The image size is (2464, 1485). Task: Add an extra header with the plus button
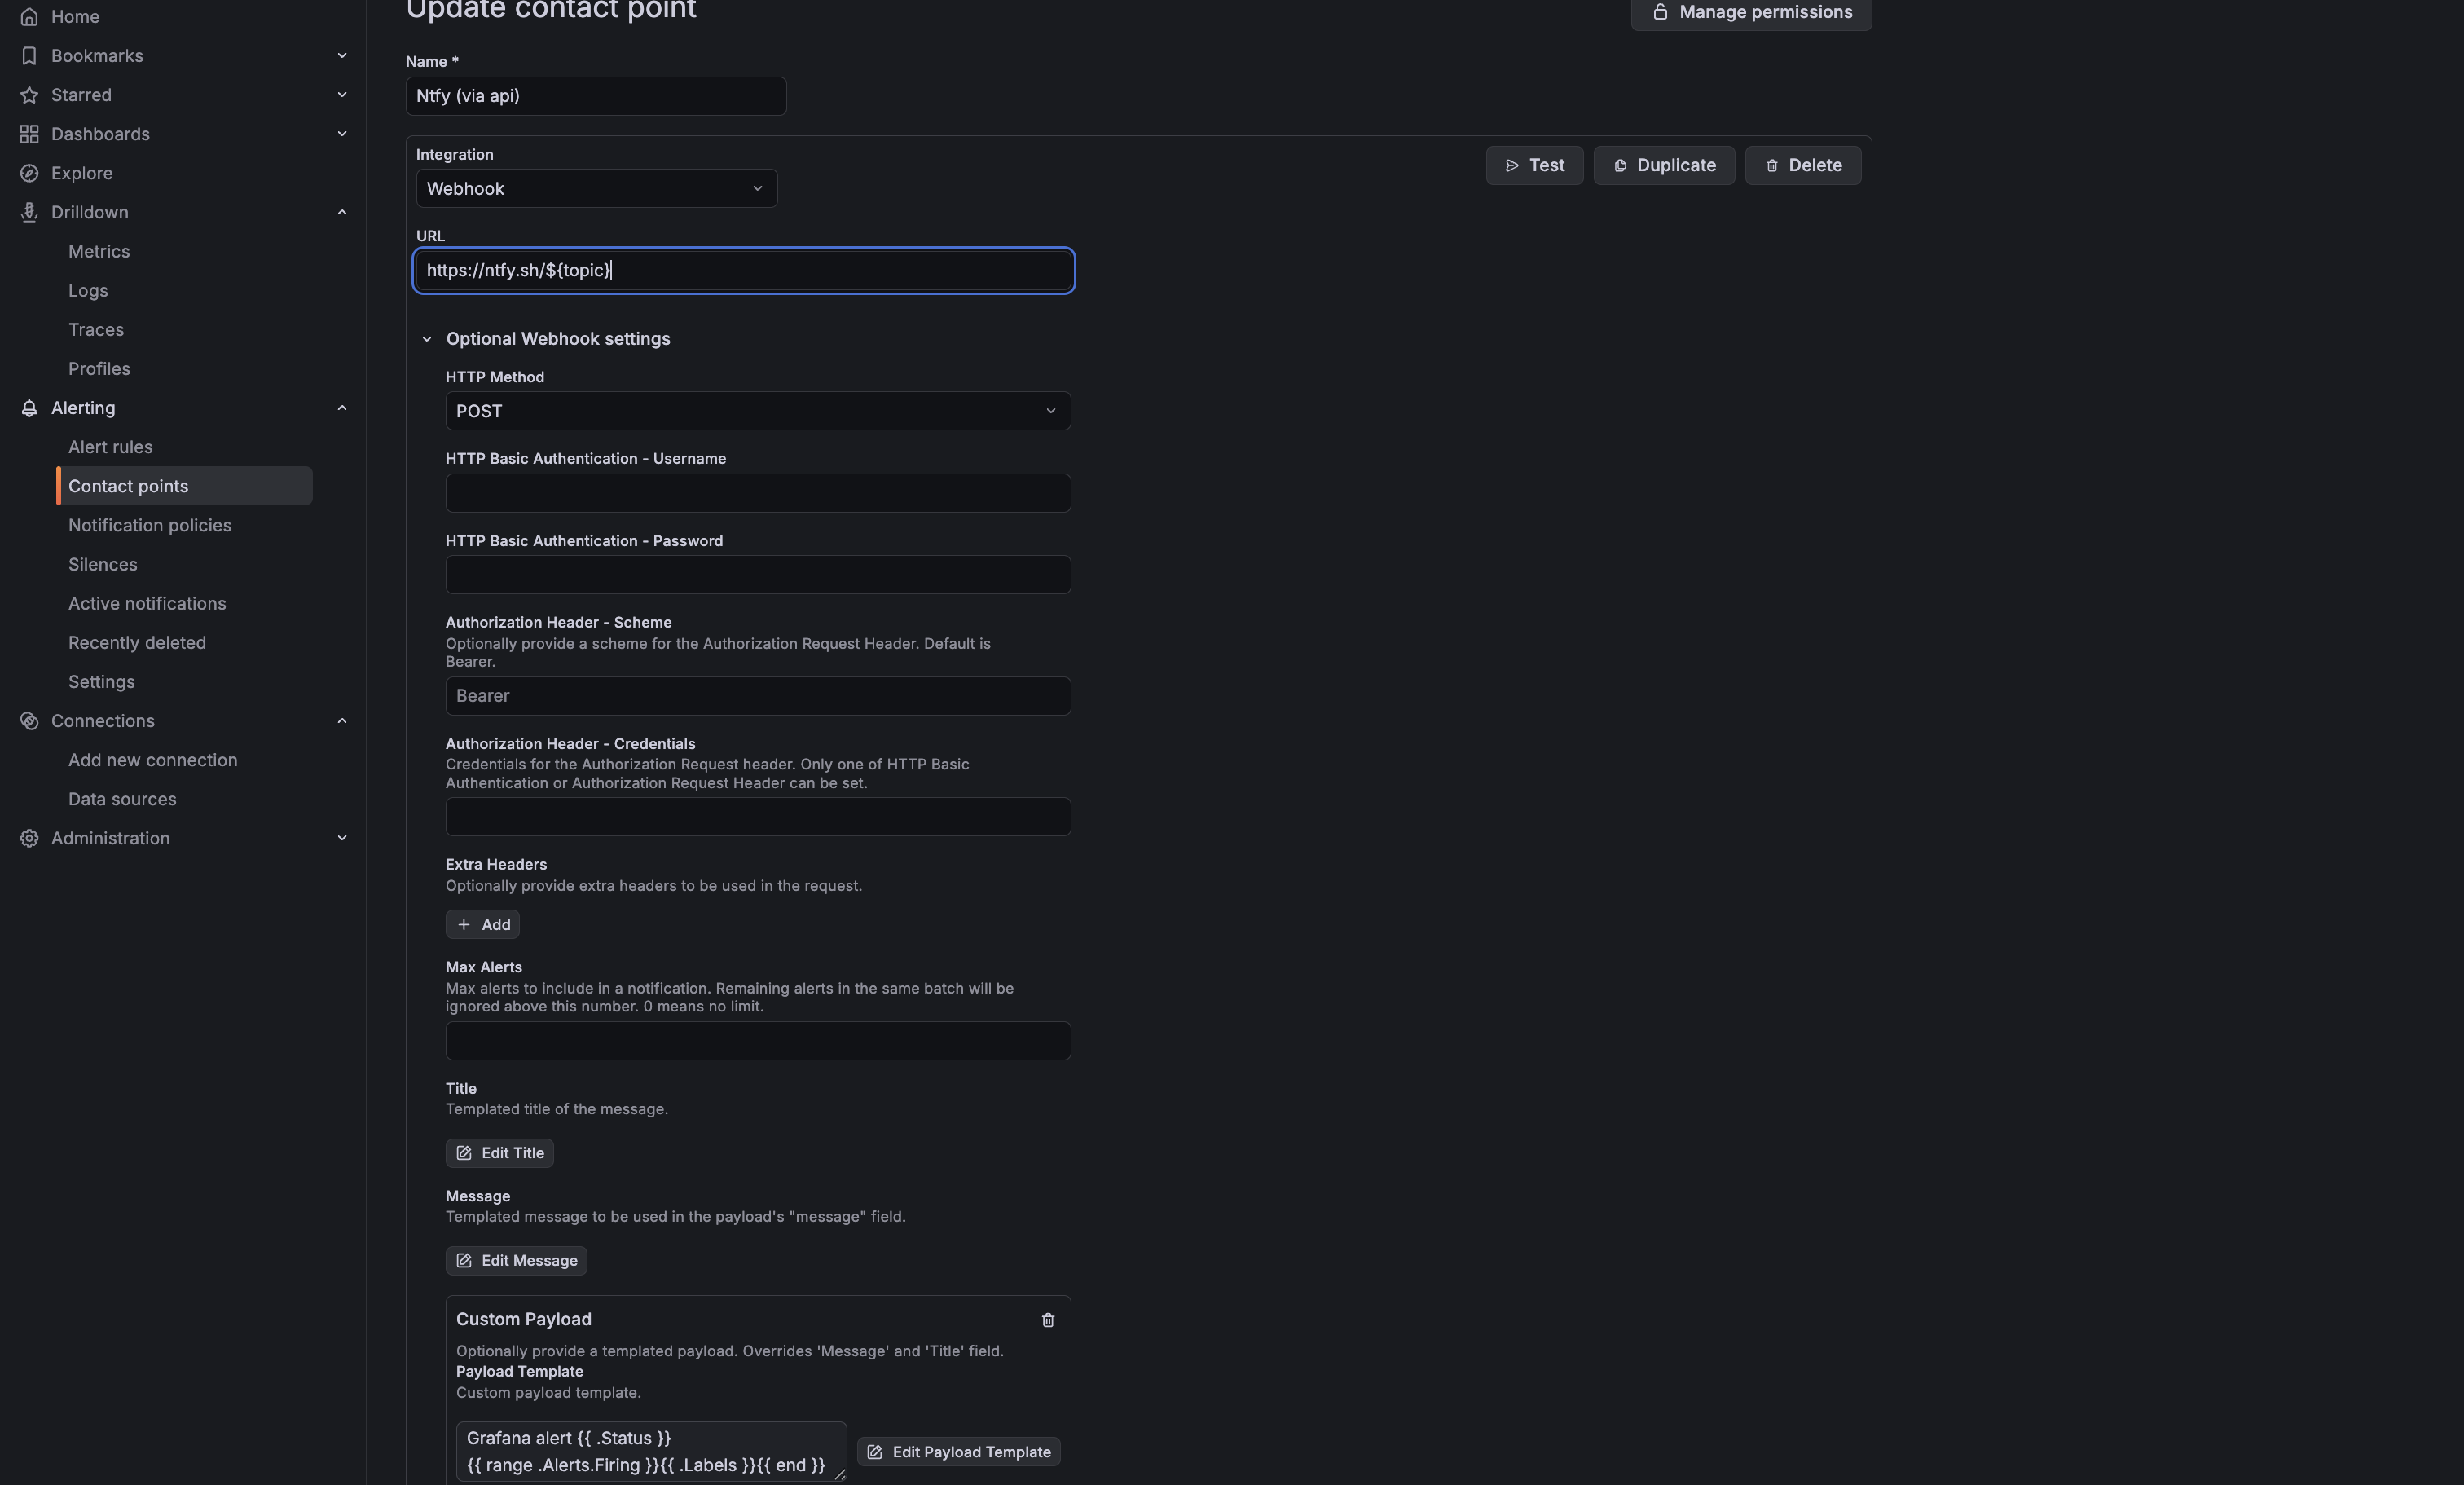(482, 924)
